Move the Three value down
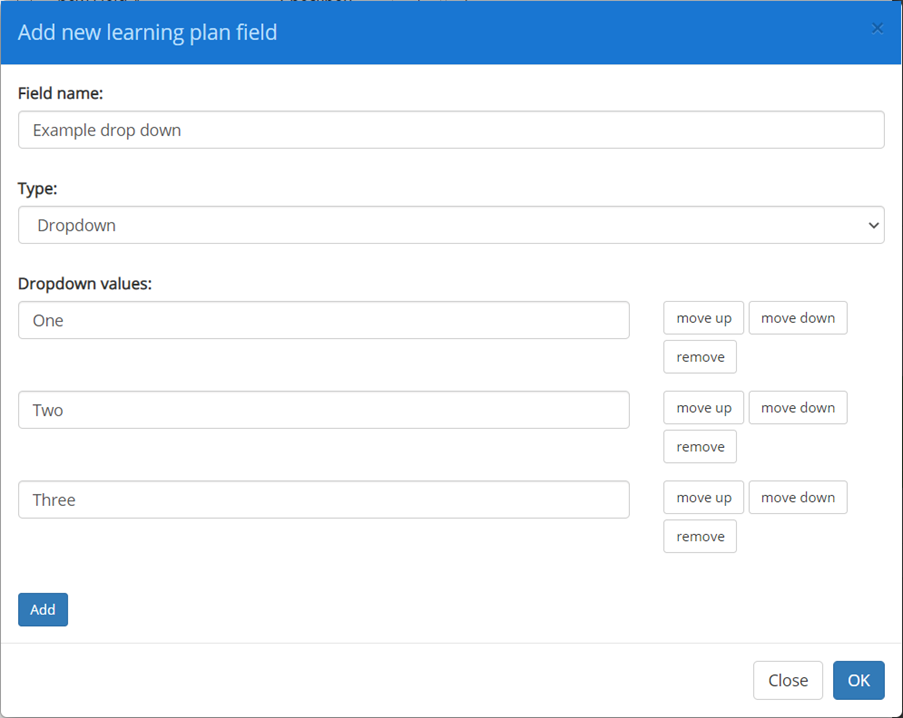The height and width of the screenshot is (718, 903). 797,497
